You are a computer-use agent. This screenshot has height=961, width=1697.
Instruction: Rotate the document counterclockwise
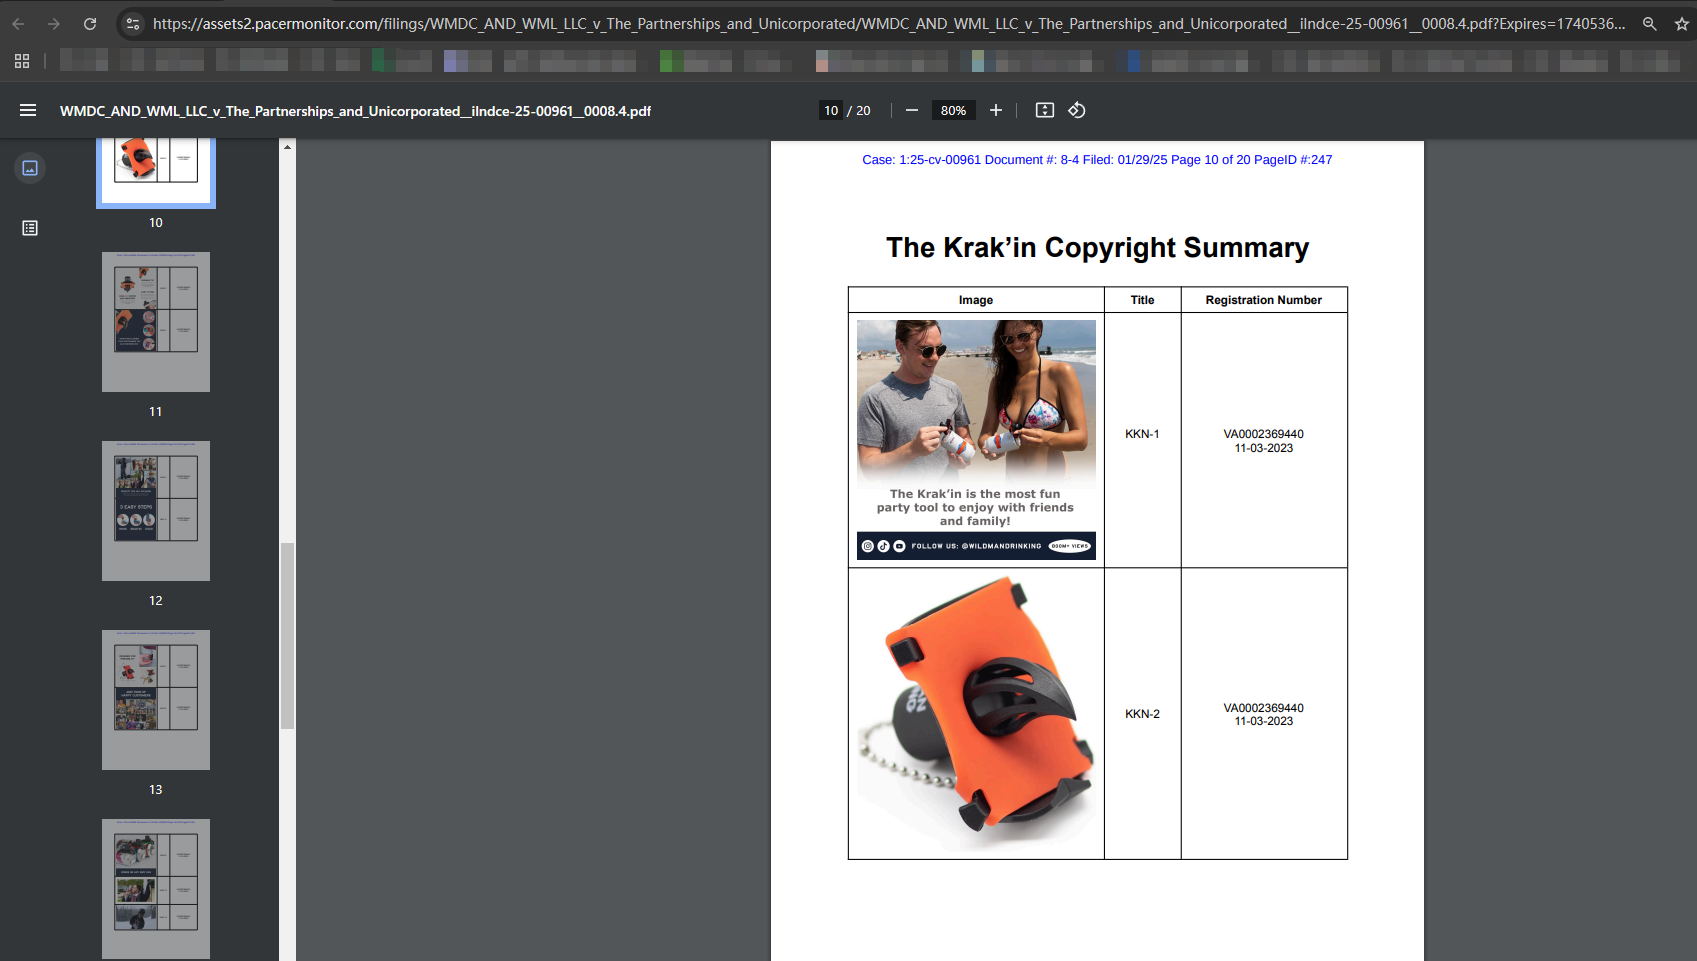click(x=1077, y=110)
